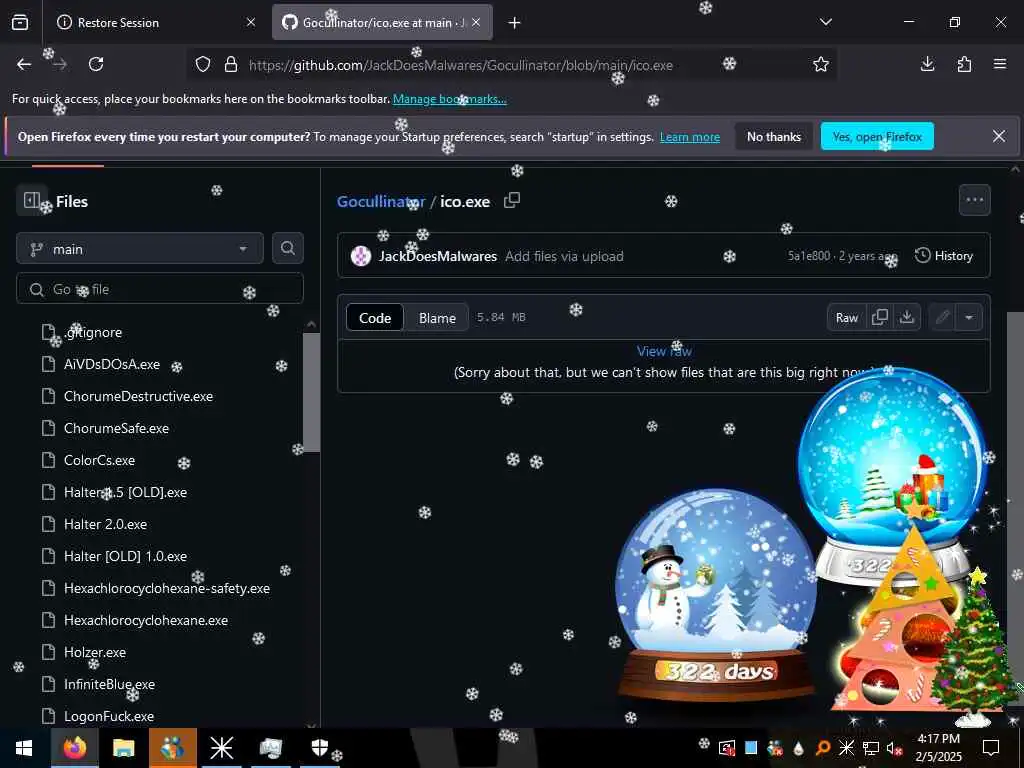Close the Restore Session tab
Screen dimensions: 1024x768
point(251,23)
